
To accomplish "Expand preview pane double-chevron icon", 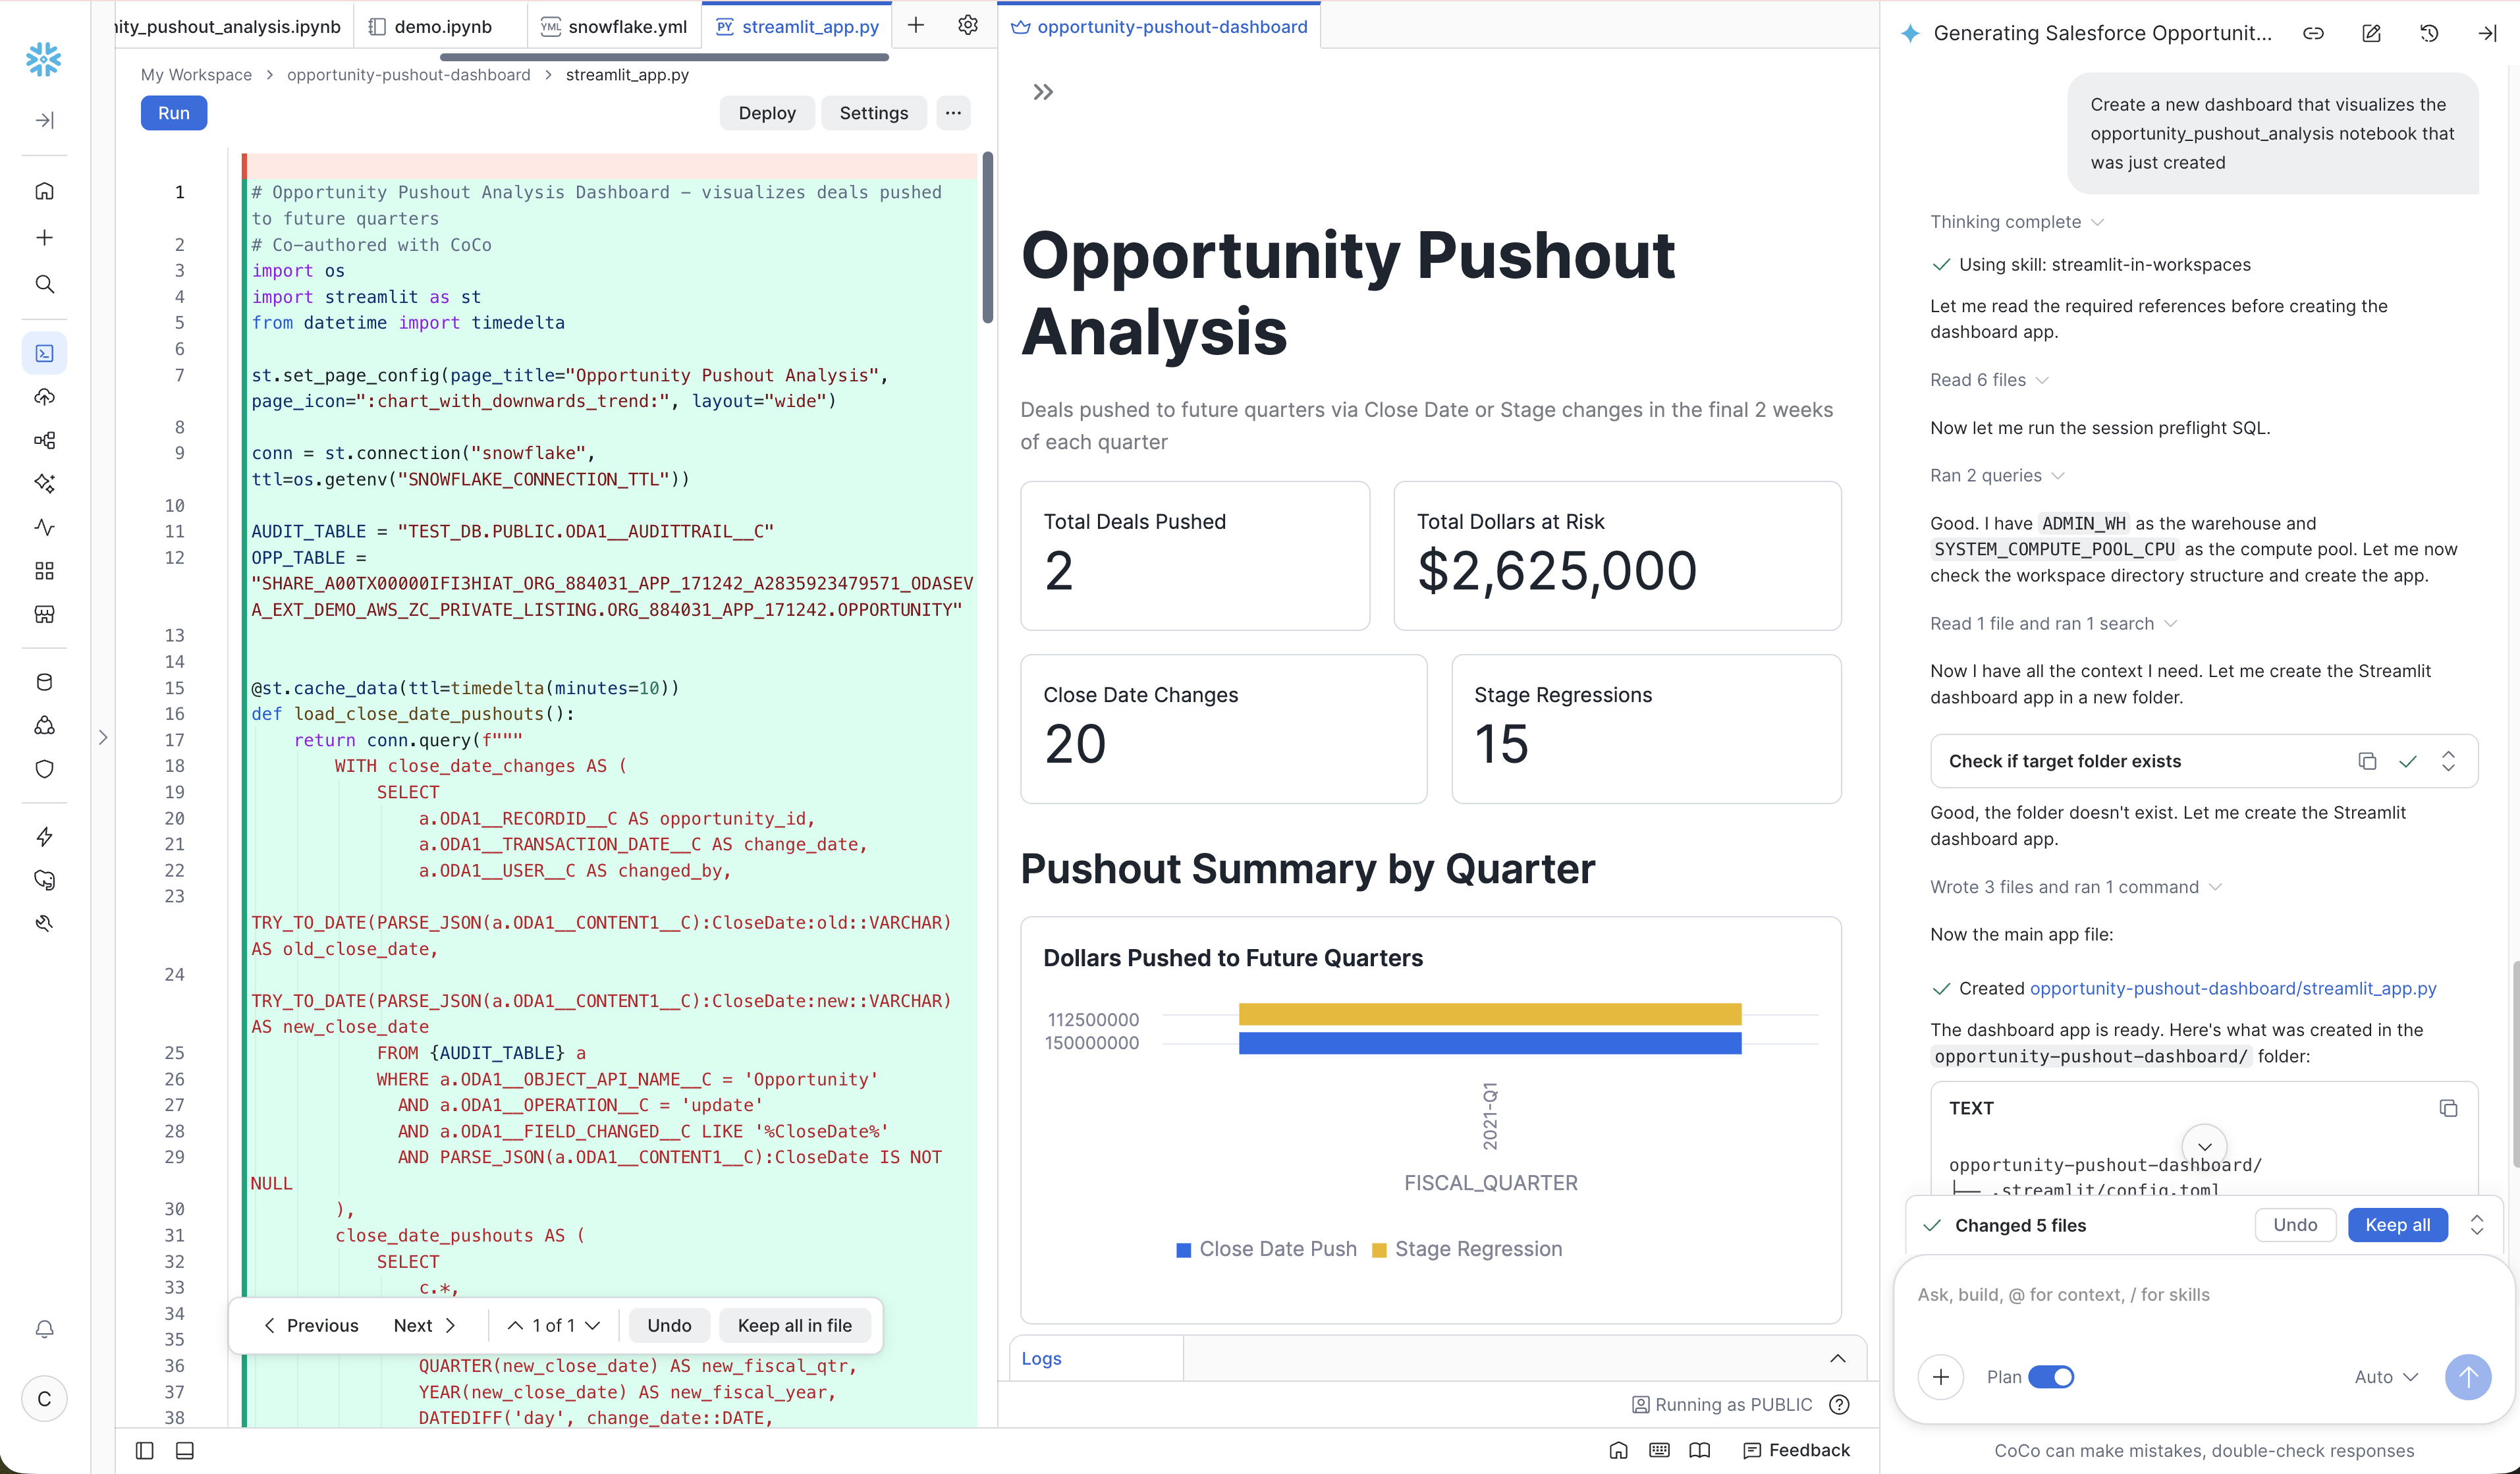I will [x=1043, y=92].
